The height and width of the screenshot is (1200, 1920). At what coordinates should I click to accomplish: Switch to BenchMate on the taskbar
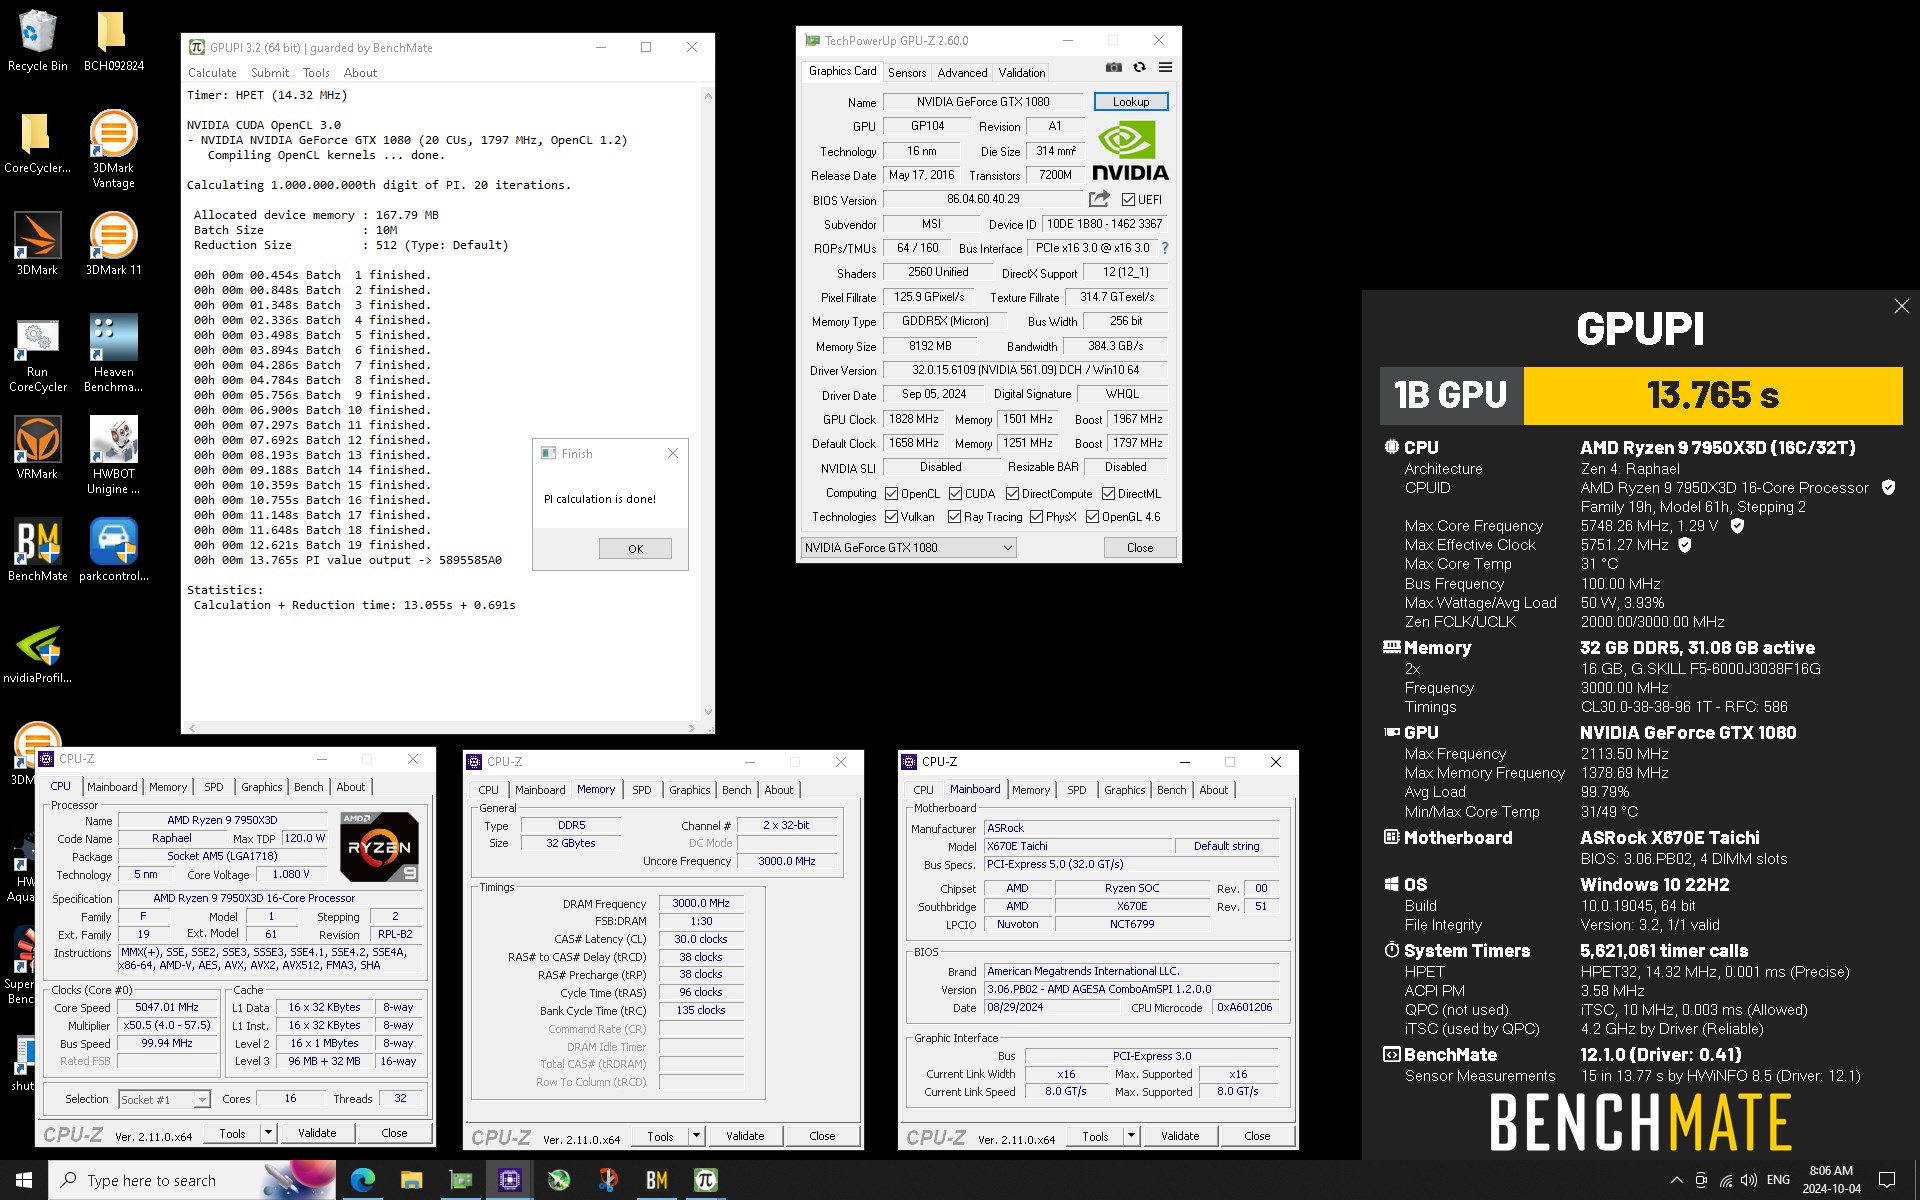(656, 1180)
